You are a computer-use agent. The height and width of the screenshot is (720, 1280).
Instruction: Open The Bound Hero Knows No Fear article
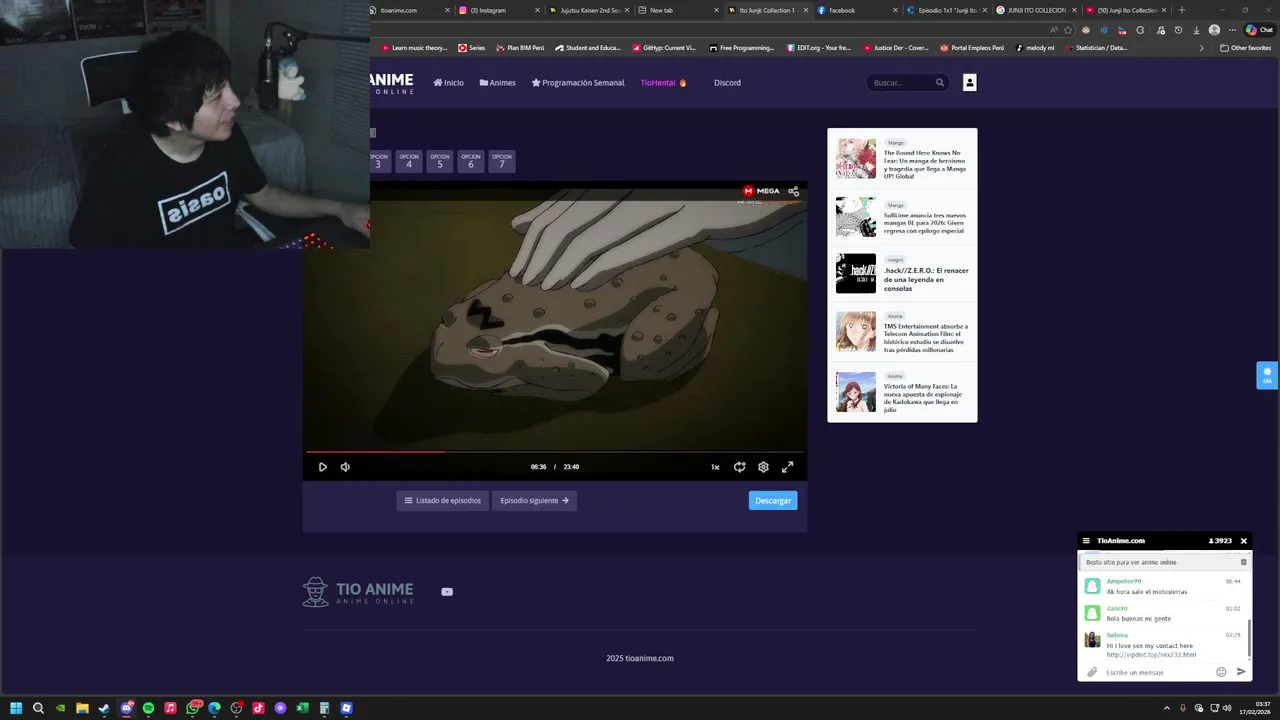click(x=902, y=158)
